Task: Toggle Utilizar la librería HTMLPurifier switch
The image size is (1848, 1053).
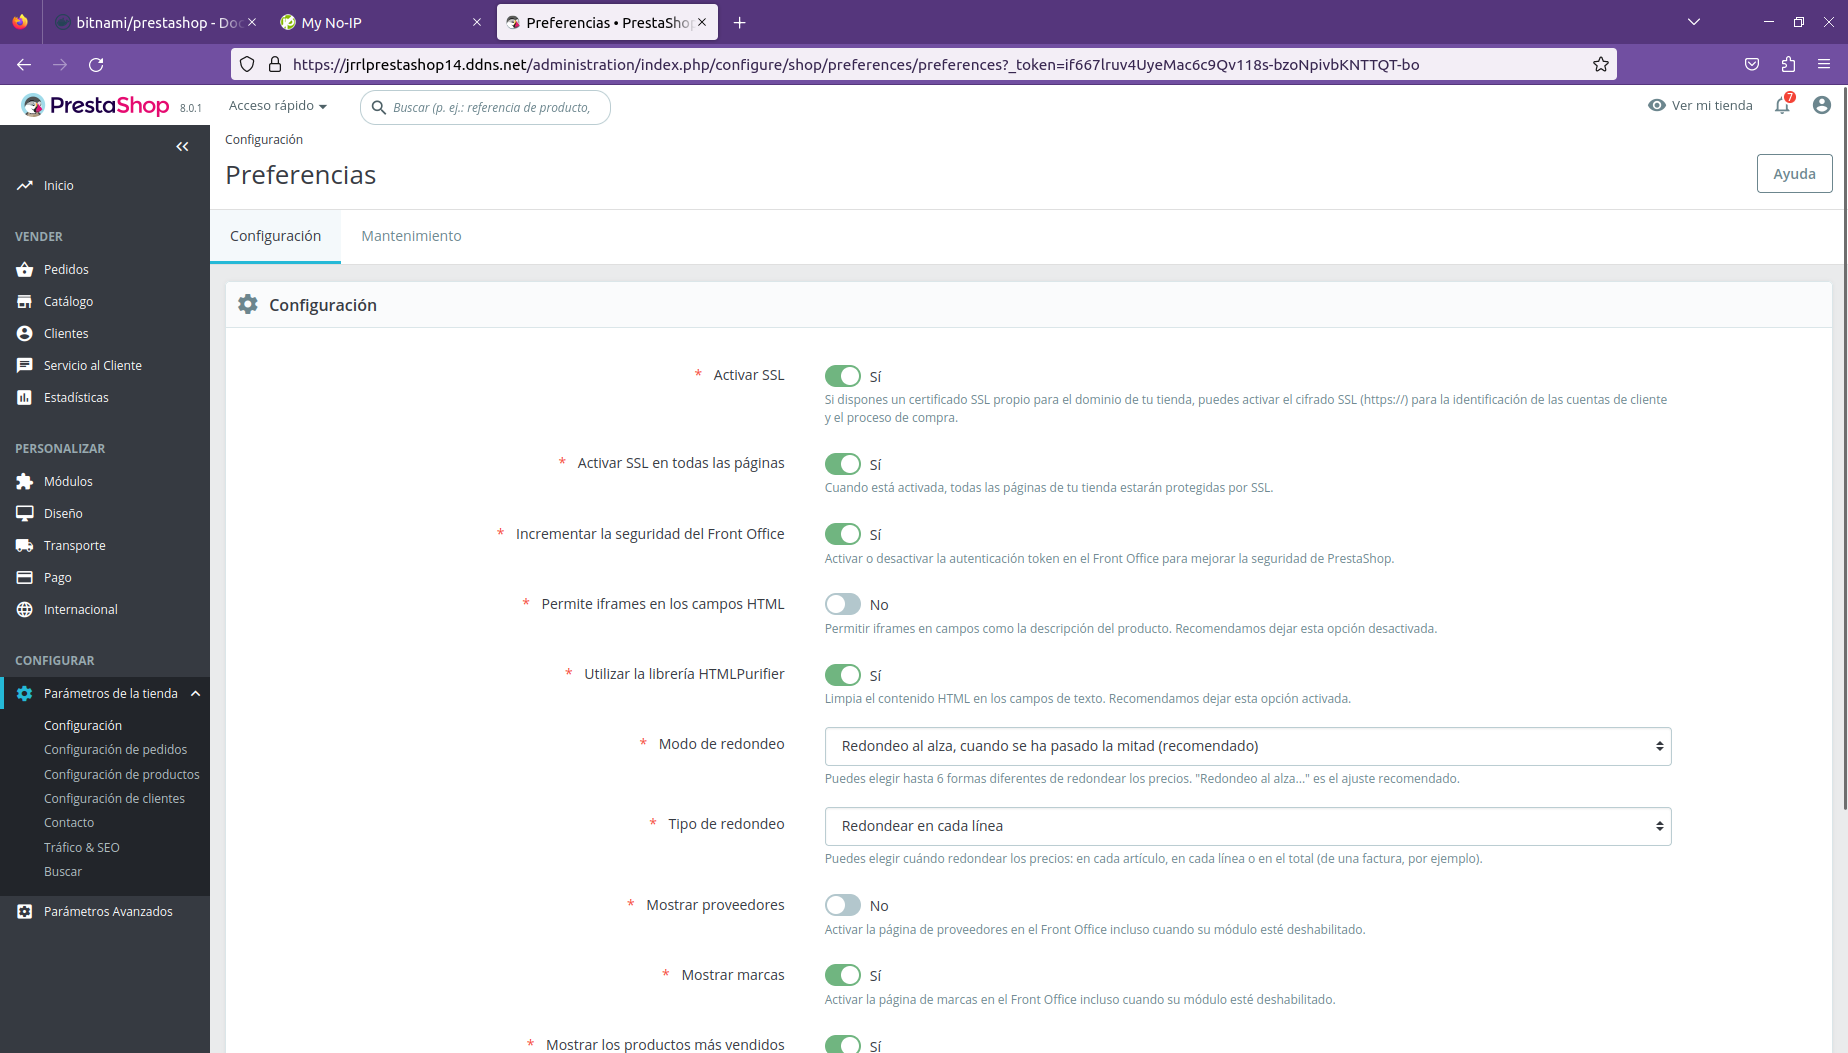Action: coord(843,675)
